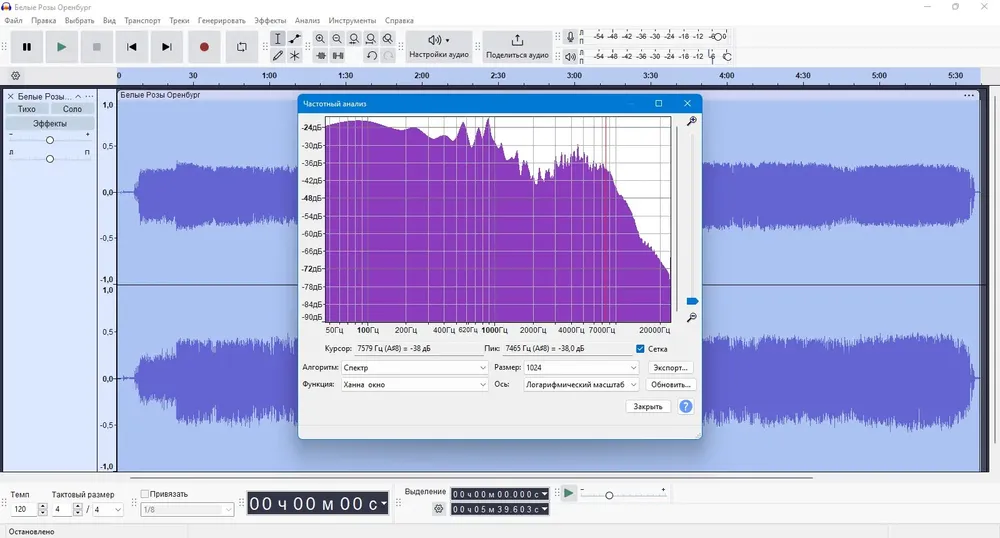Screen dimensions: 1000x538
Task: Expand the Размер dropdown showing 1024
Action: [x=581, y=368]
